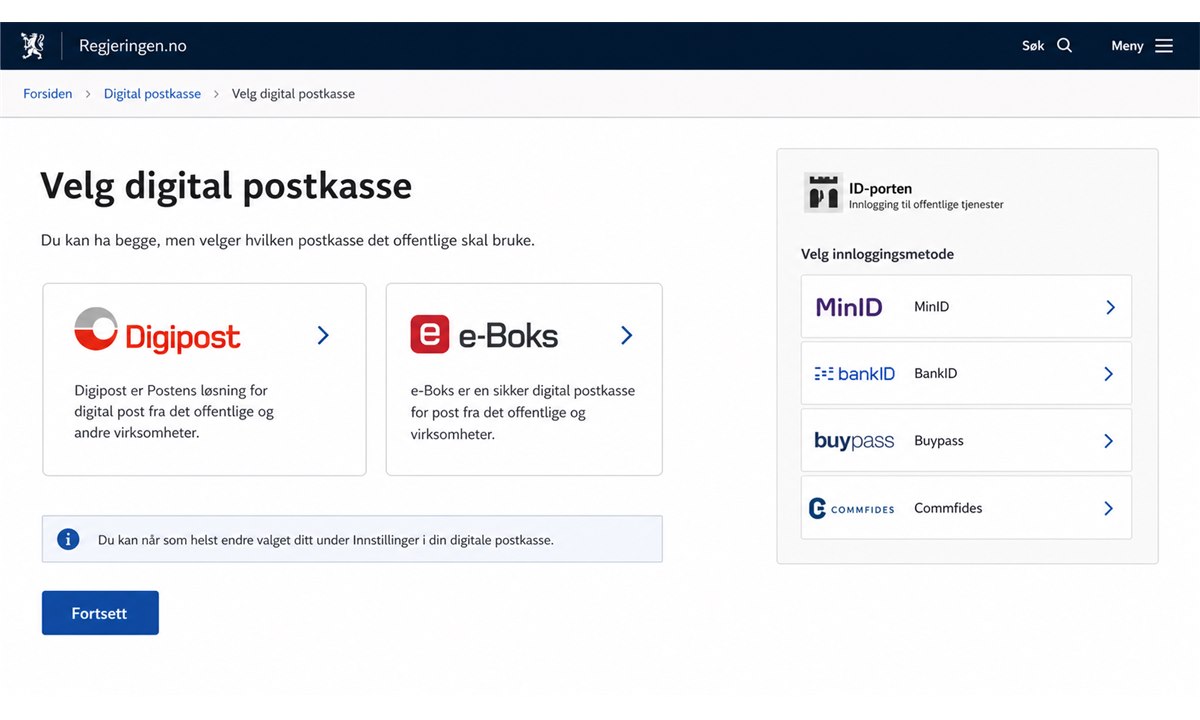Click the Fortsett button

tap(100, 613)
